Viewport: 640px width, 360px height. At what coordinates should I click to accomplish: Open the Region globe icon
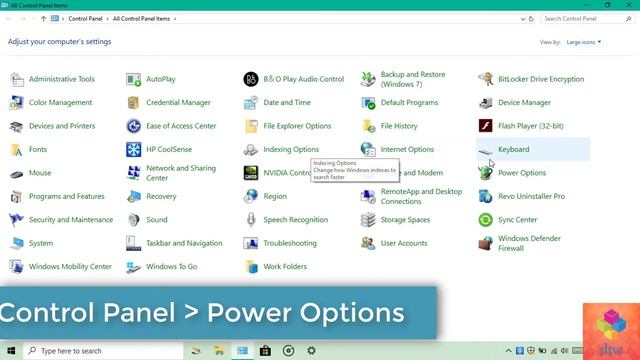tap(251, 196)
